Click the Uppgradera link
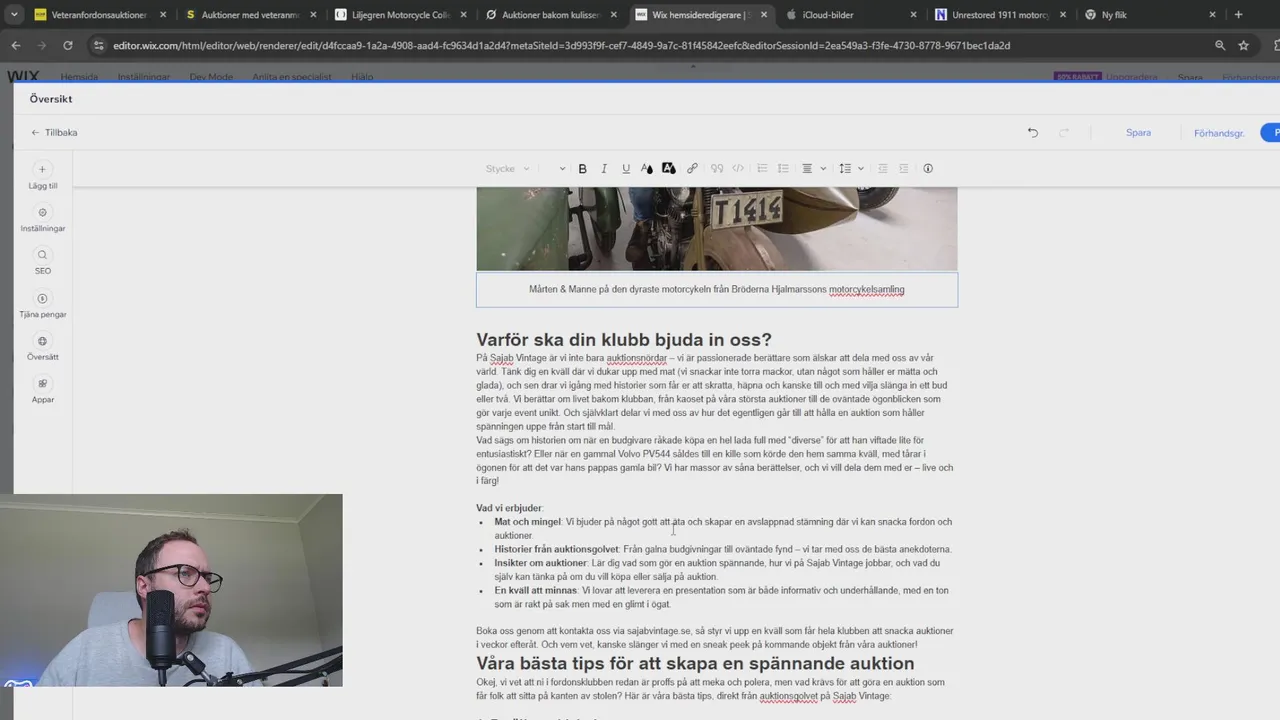 (x=1133, y=77)
